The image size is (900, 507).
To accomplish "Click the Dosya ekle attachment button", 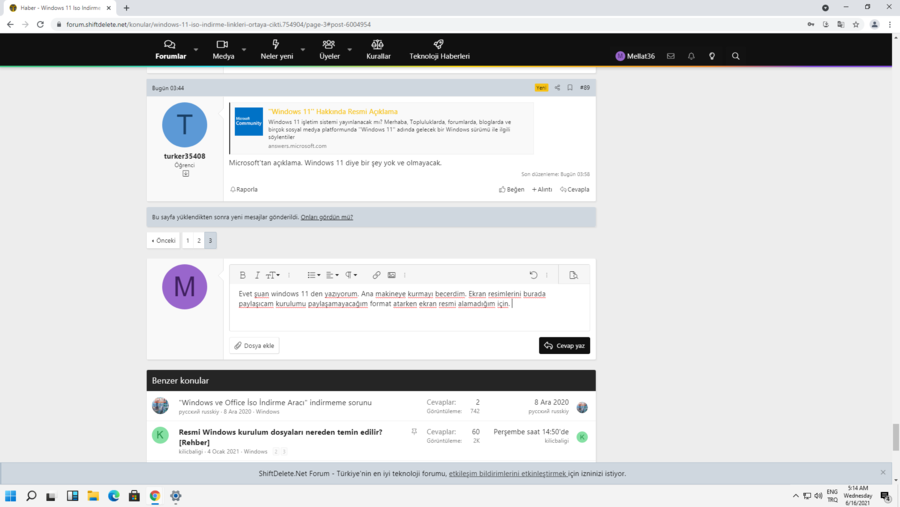I will click(x=254, y=345).
